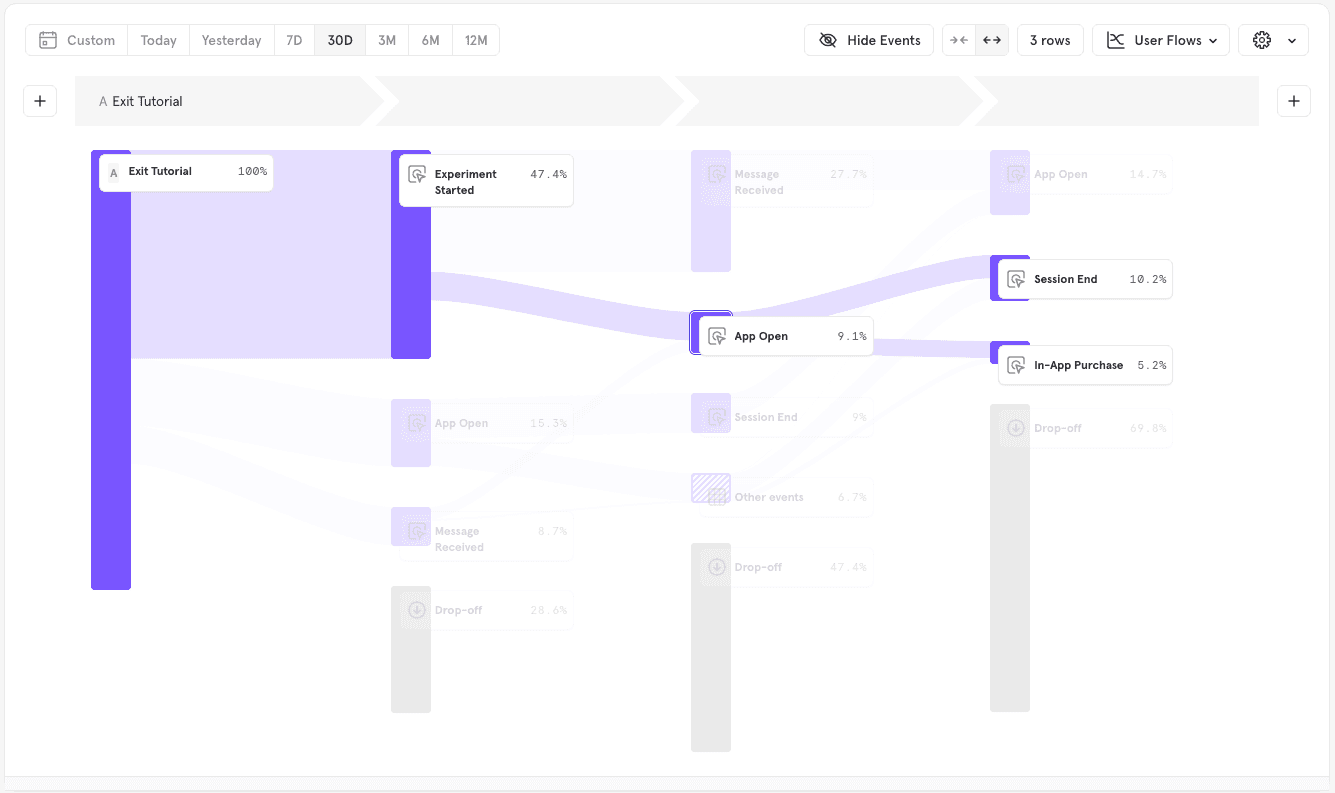Click the A Exit Tutorial step header
The height and width of the screenshot is (793, 1335).
coord(147,101)
